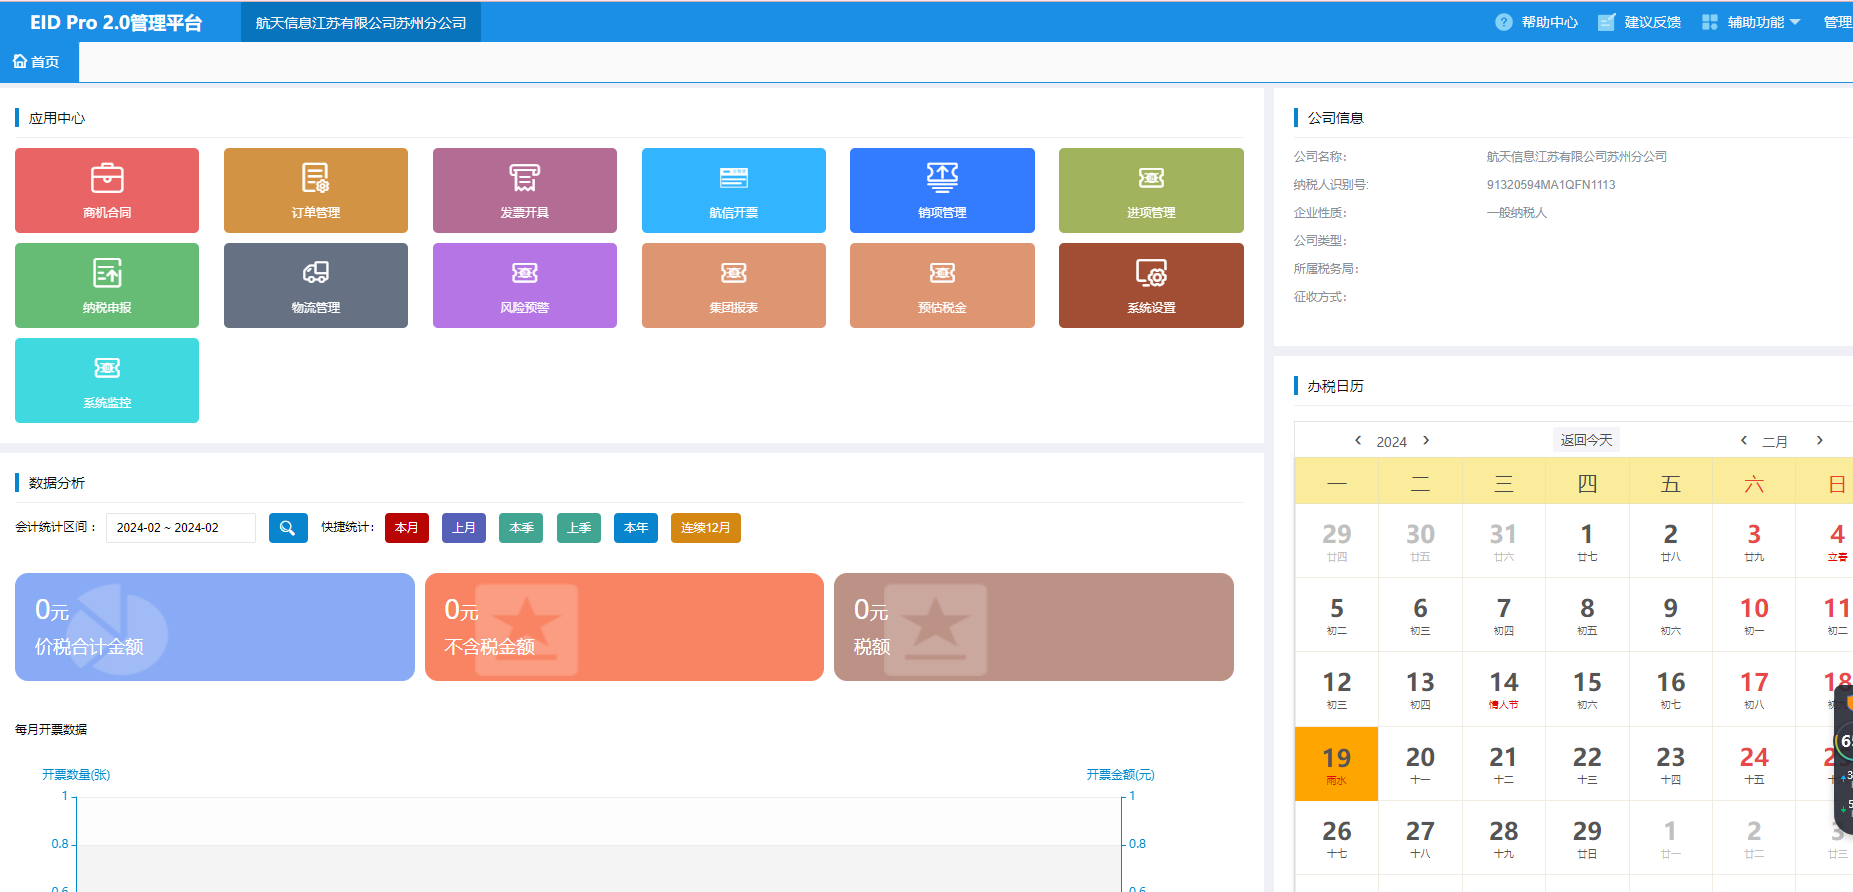Select date 20 in calendar
This screenshot has width=1853, height=892.
pyautogui.click(x=1420, y=764)
